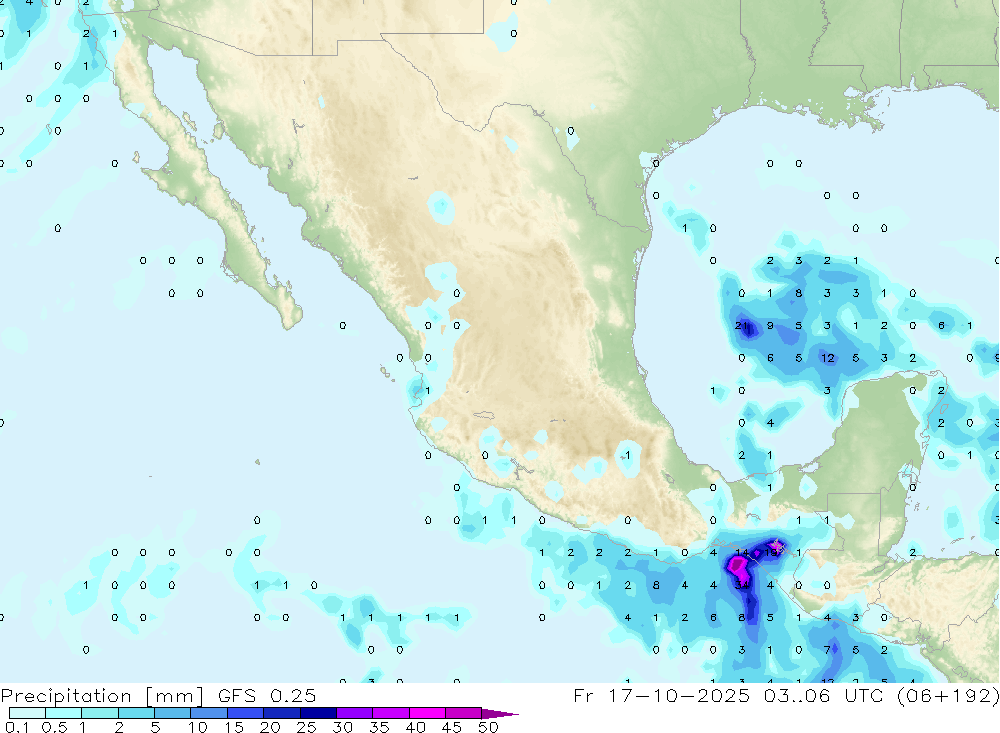Select the 40–45 mm legend color swatch
The width and height of the screenshot is (1000, 733).
pos(427,713)
